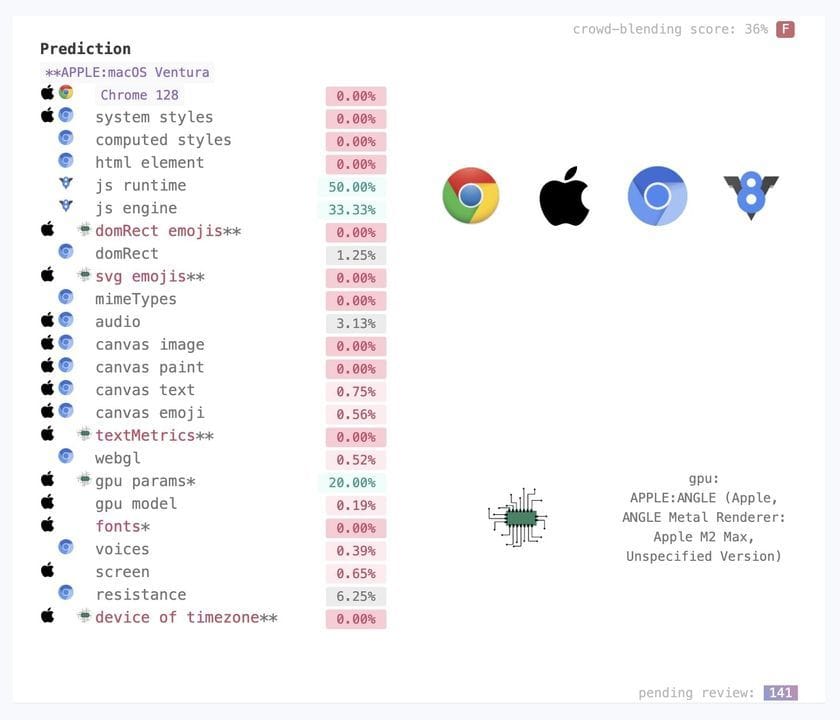The height and width of the screenshot is (720, 840).
Task: Click the chip icon beside gpu params
Action: click(x=84, y=480)
